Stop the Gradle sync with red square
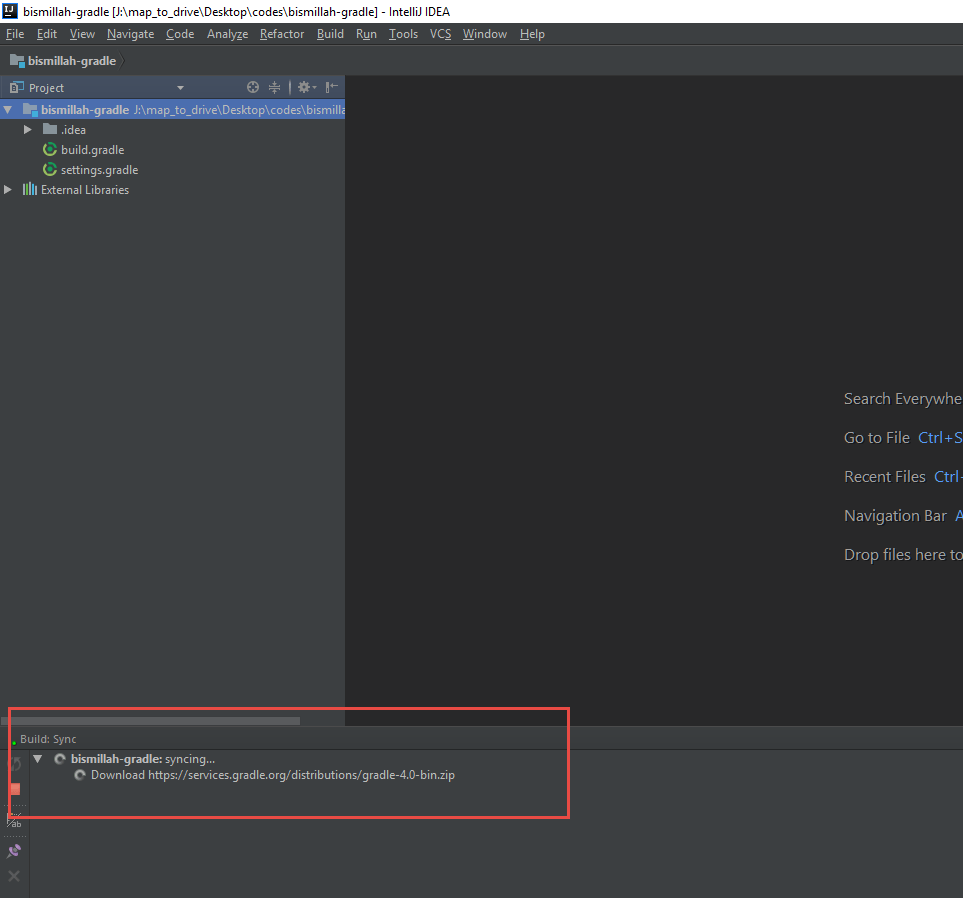The width and height of the screenshot is (963, 898). (13, 789)
